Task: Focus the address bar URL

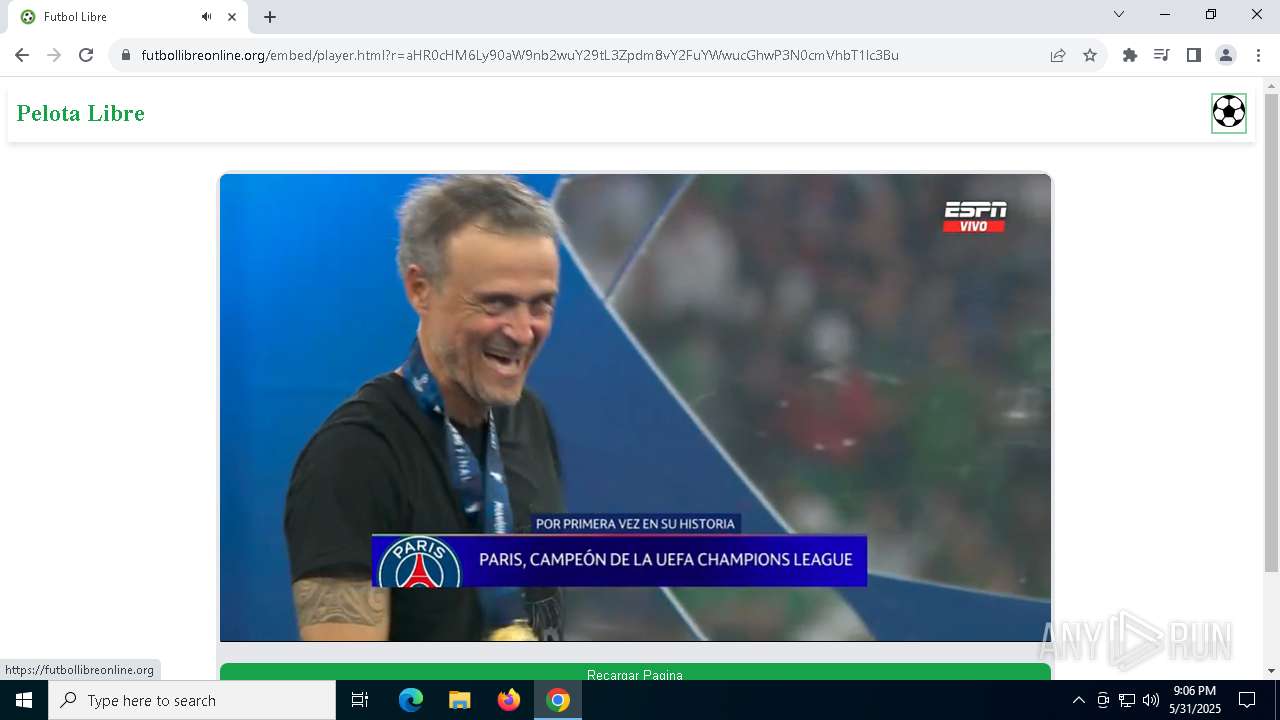Action: point(520,55)
